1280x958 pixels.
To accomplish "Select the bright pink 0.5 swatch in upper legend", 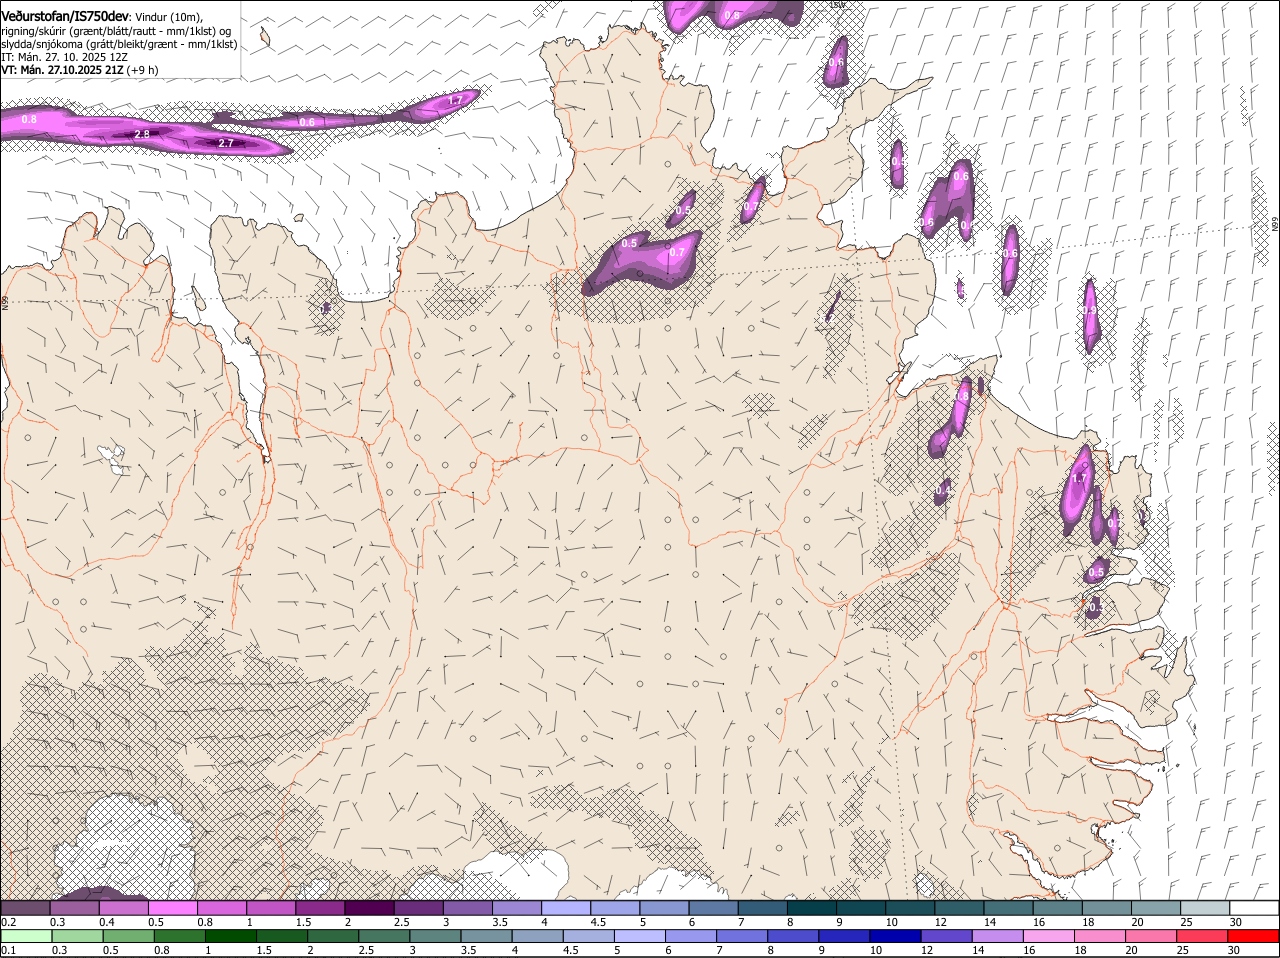I will tap(172, 907).
